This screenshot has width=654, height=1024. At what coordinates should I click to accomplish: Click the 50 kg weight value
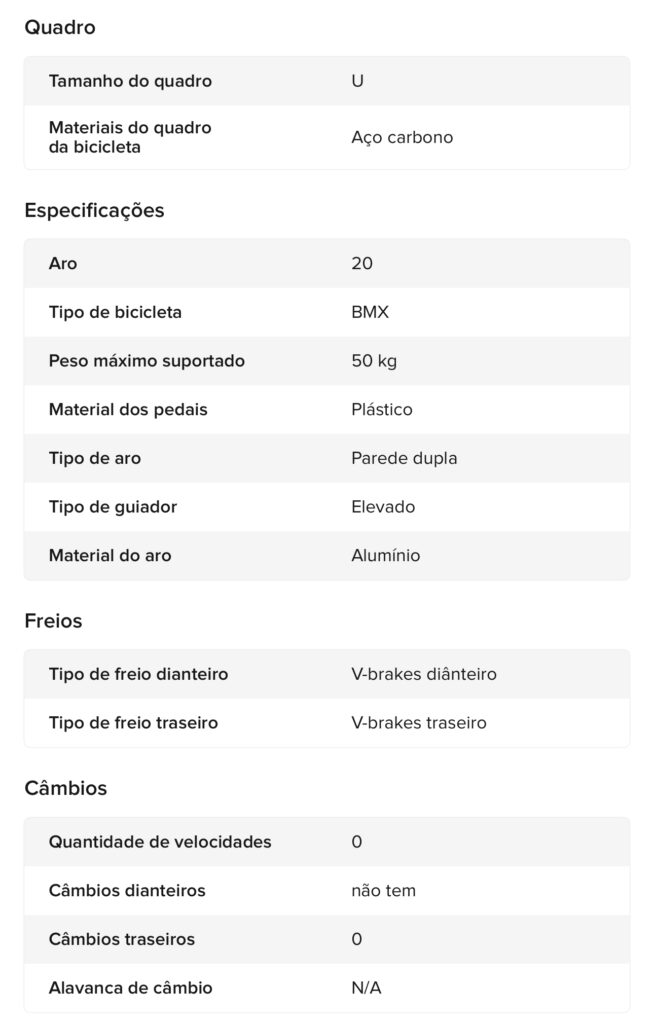(x=374, y=361)
